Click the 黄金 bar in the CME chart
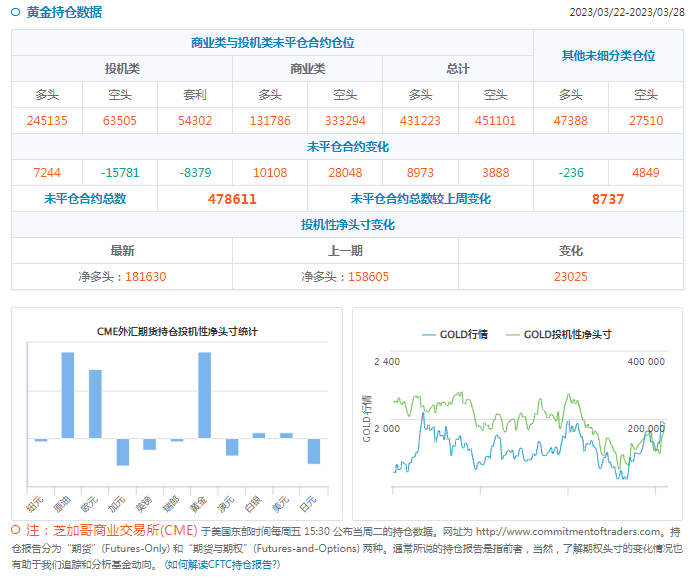The width and height of the screenshot is (700, 582). (204, 395)
